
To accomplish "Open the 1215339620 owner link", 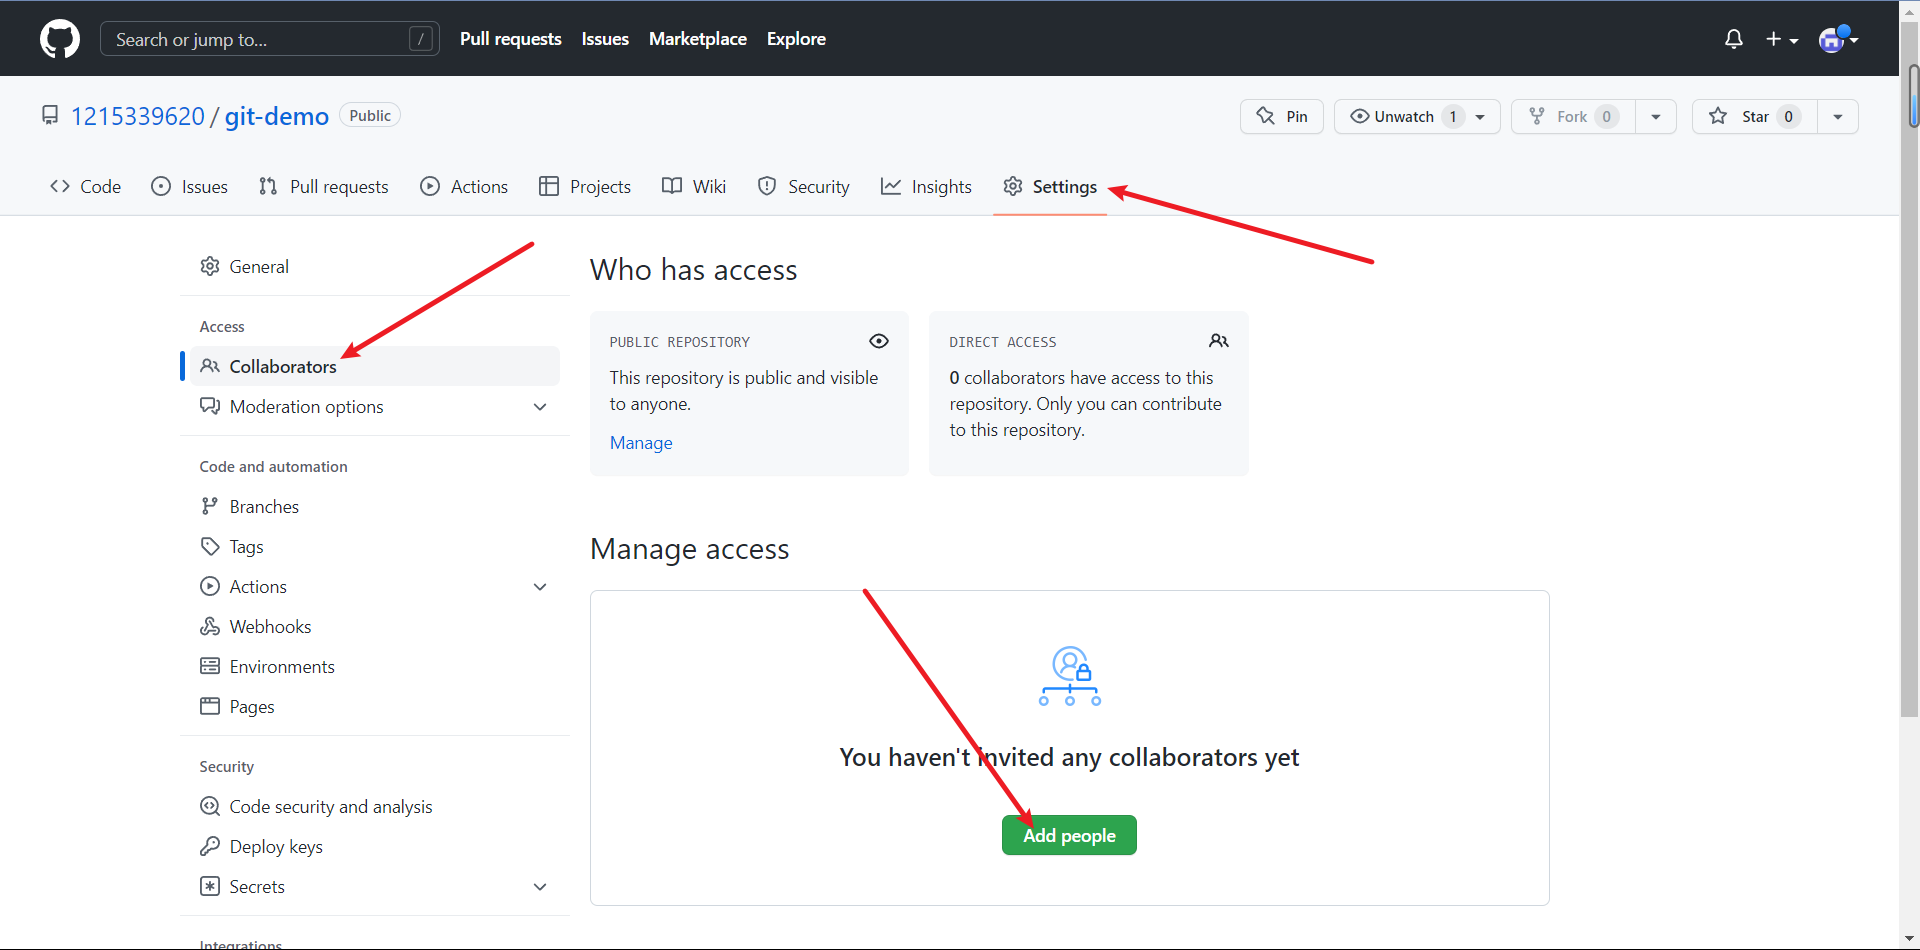I will (x=138, y=116).
